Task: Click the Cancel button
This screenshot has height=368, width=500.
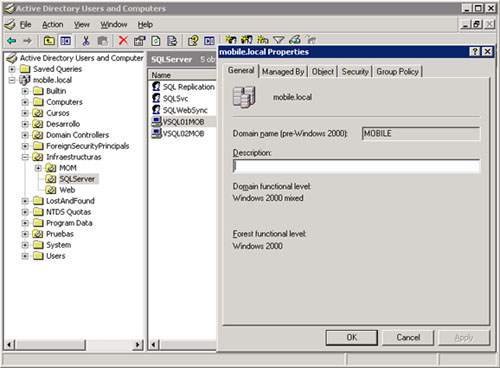Action: 408,338
